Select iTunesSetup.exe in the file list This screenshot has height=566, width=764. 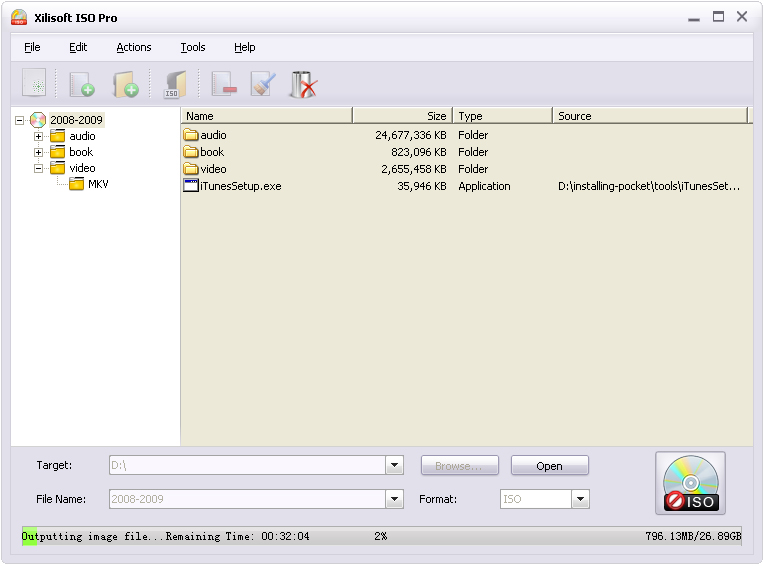tap(240, 186)
